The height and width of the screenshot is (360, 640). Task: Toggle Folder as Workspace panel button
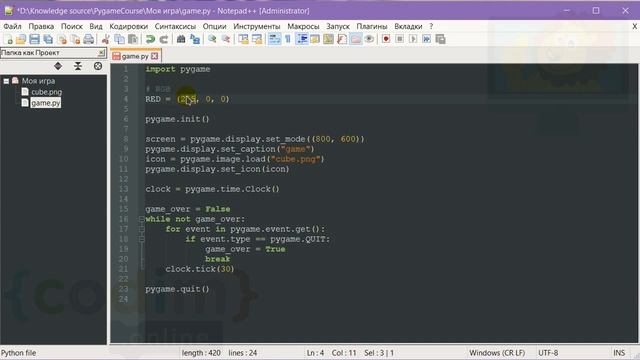coord(356,39)
